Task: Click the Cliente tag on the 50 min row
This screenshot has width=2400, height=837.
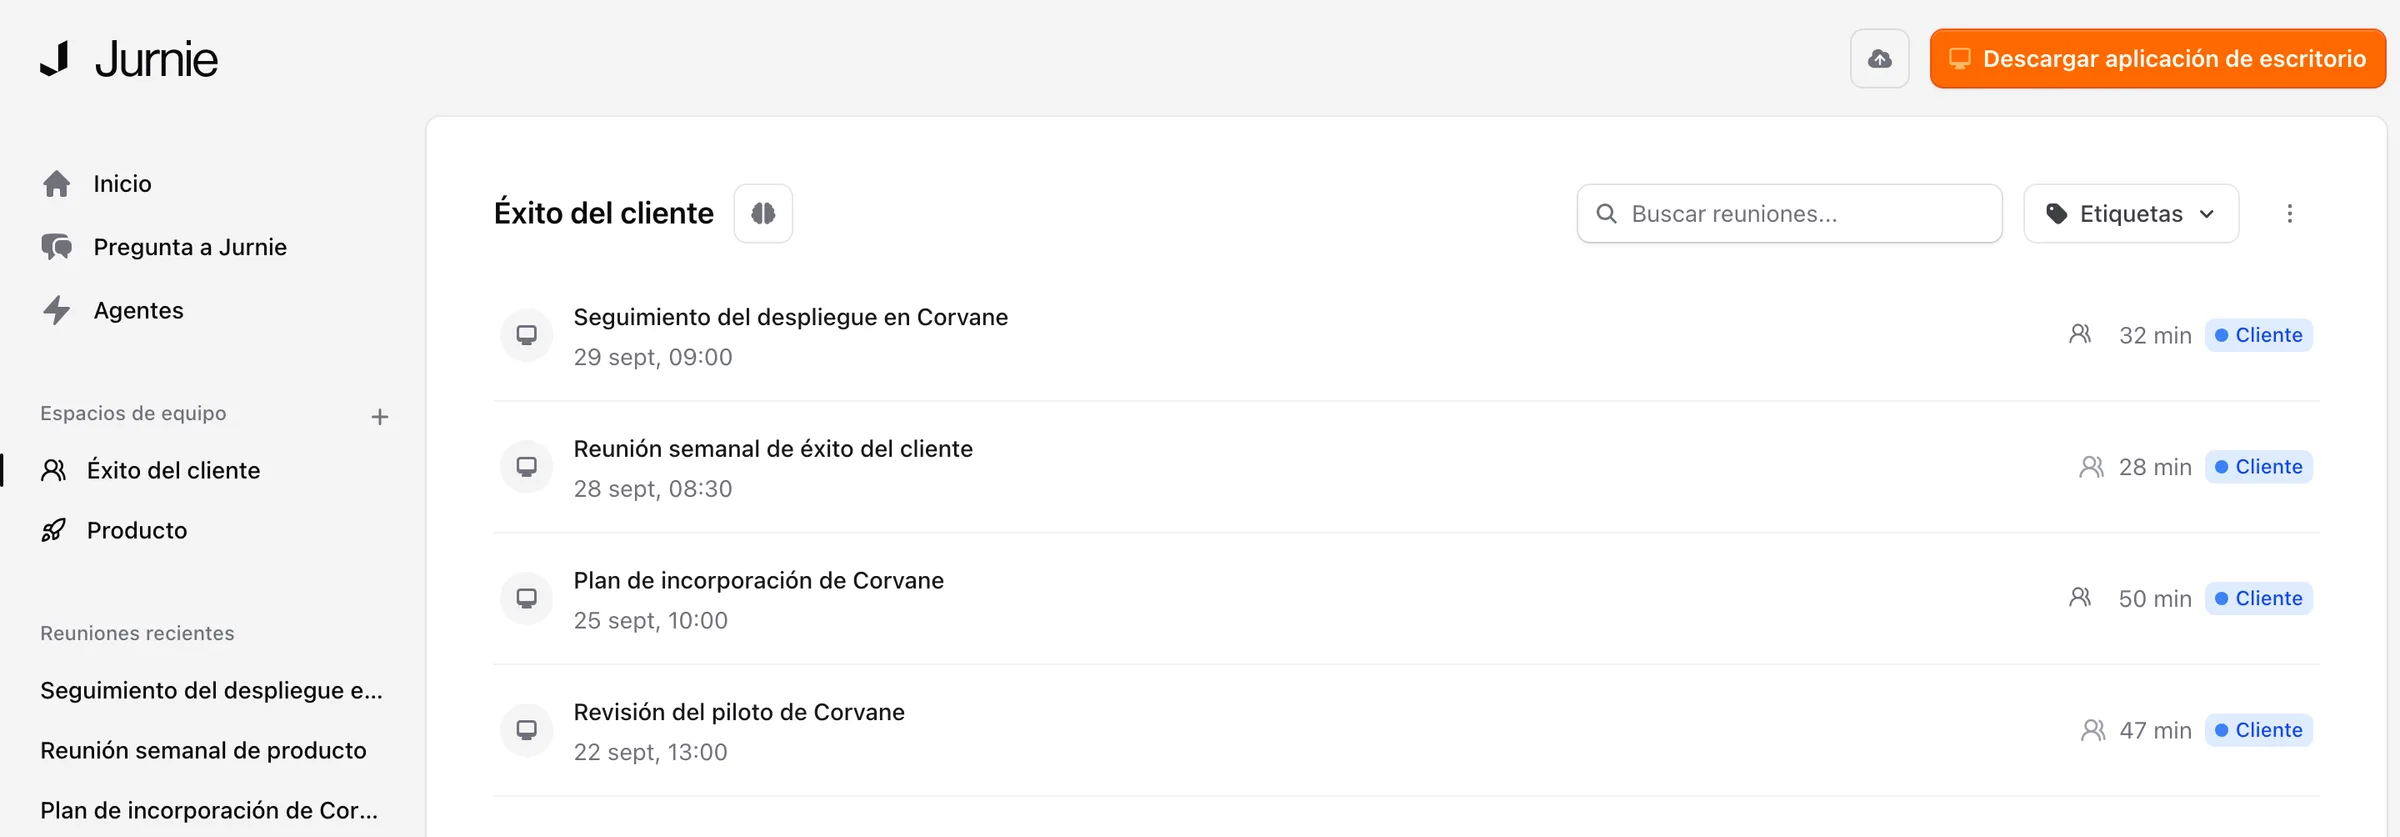Action: [2258, 599]
